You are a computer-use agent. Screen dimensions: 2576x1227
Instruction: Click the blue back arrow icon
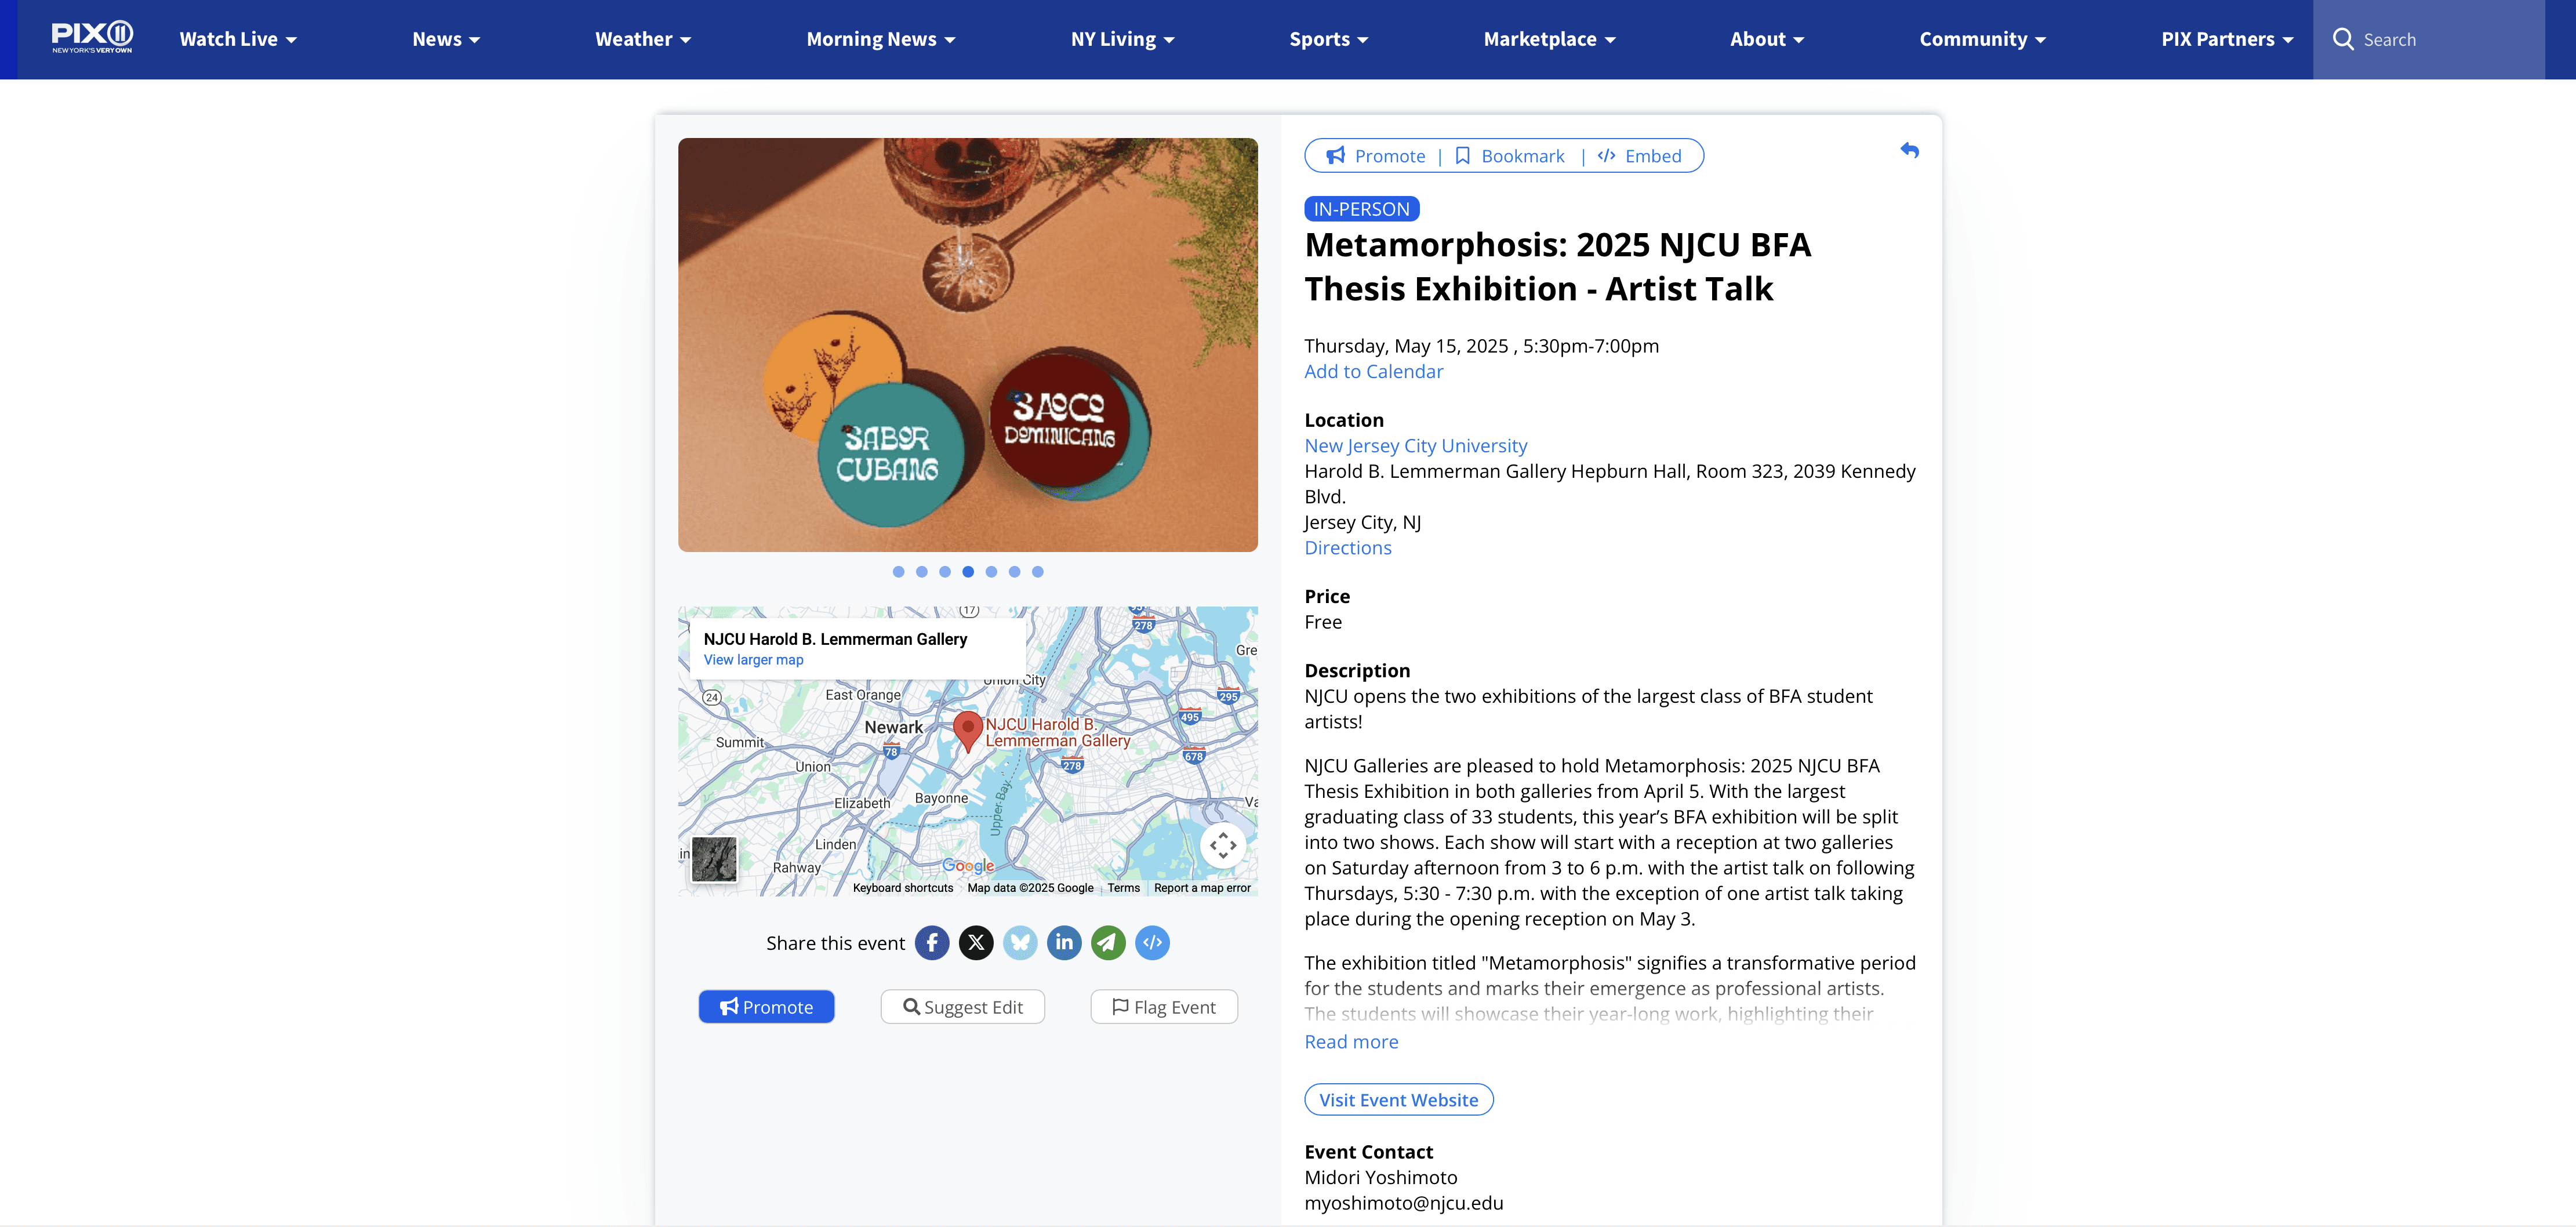pos(1909,151)
